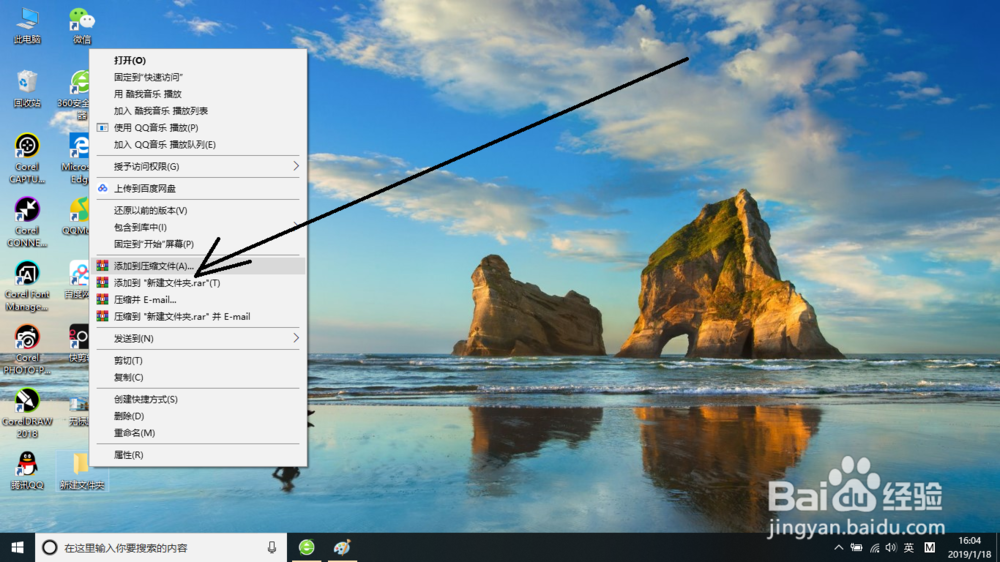Select the Recycle Bin desktop icon
The image size is (1000, 562).
pyautogui.click(x=27, y=89)
